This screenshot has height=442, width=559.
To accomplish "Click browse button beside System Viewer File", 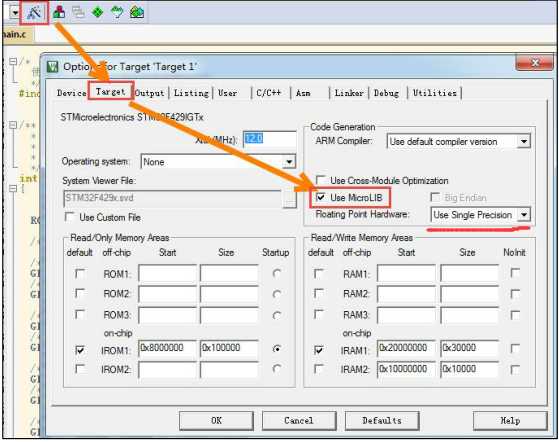I will click(x=289, y=199).
